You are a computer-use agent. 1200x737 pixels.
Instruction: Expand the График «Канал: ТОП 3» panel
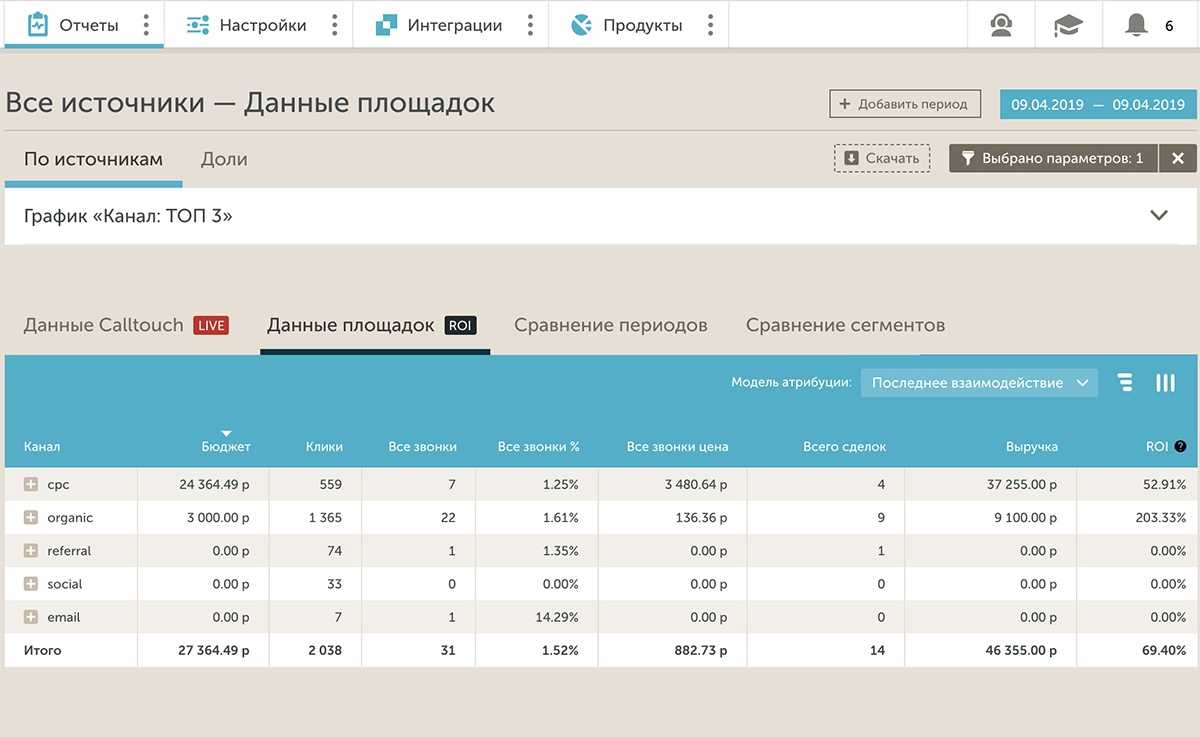(1159, 215)
